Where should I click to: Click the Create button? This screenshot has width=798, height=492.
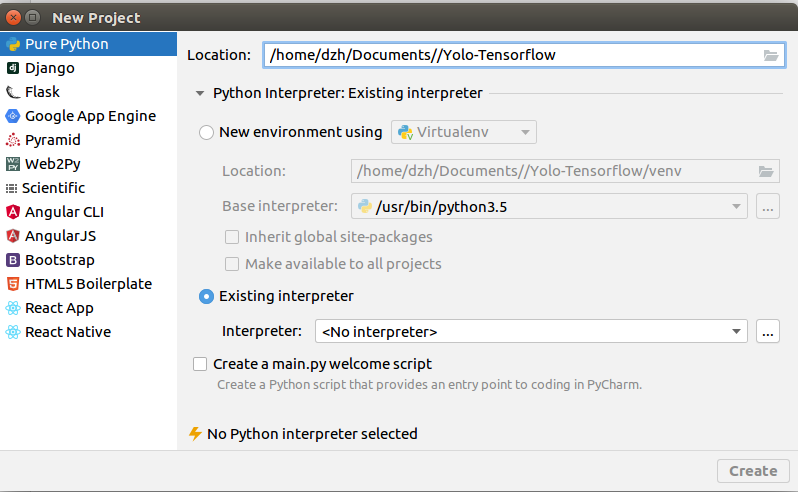[753, 471]
